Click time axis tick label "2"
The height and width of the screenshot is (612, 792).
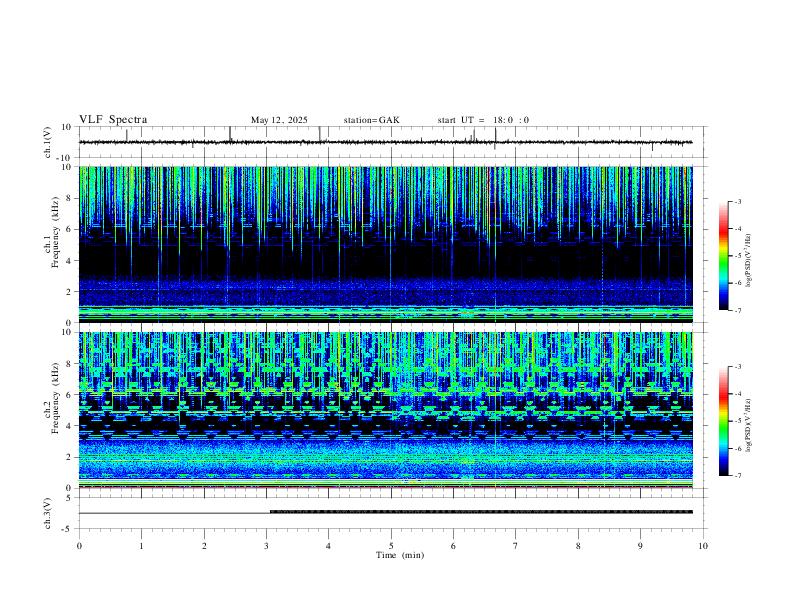tap(204, 546)
